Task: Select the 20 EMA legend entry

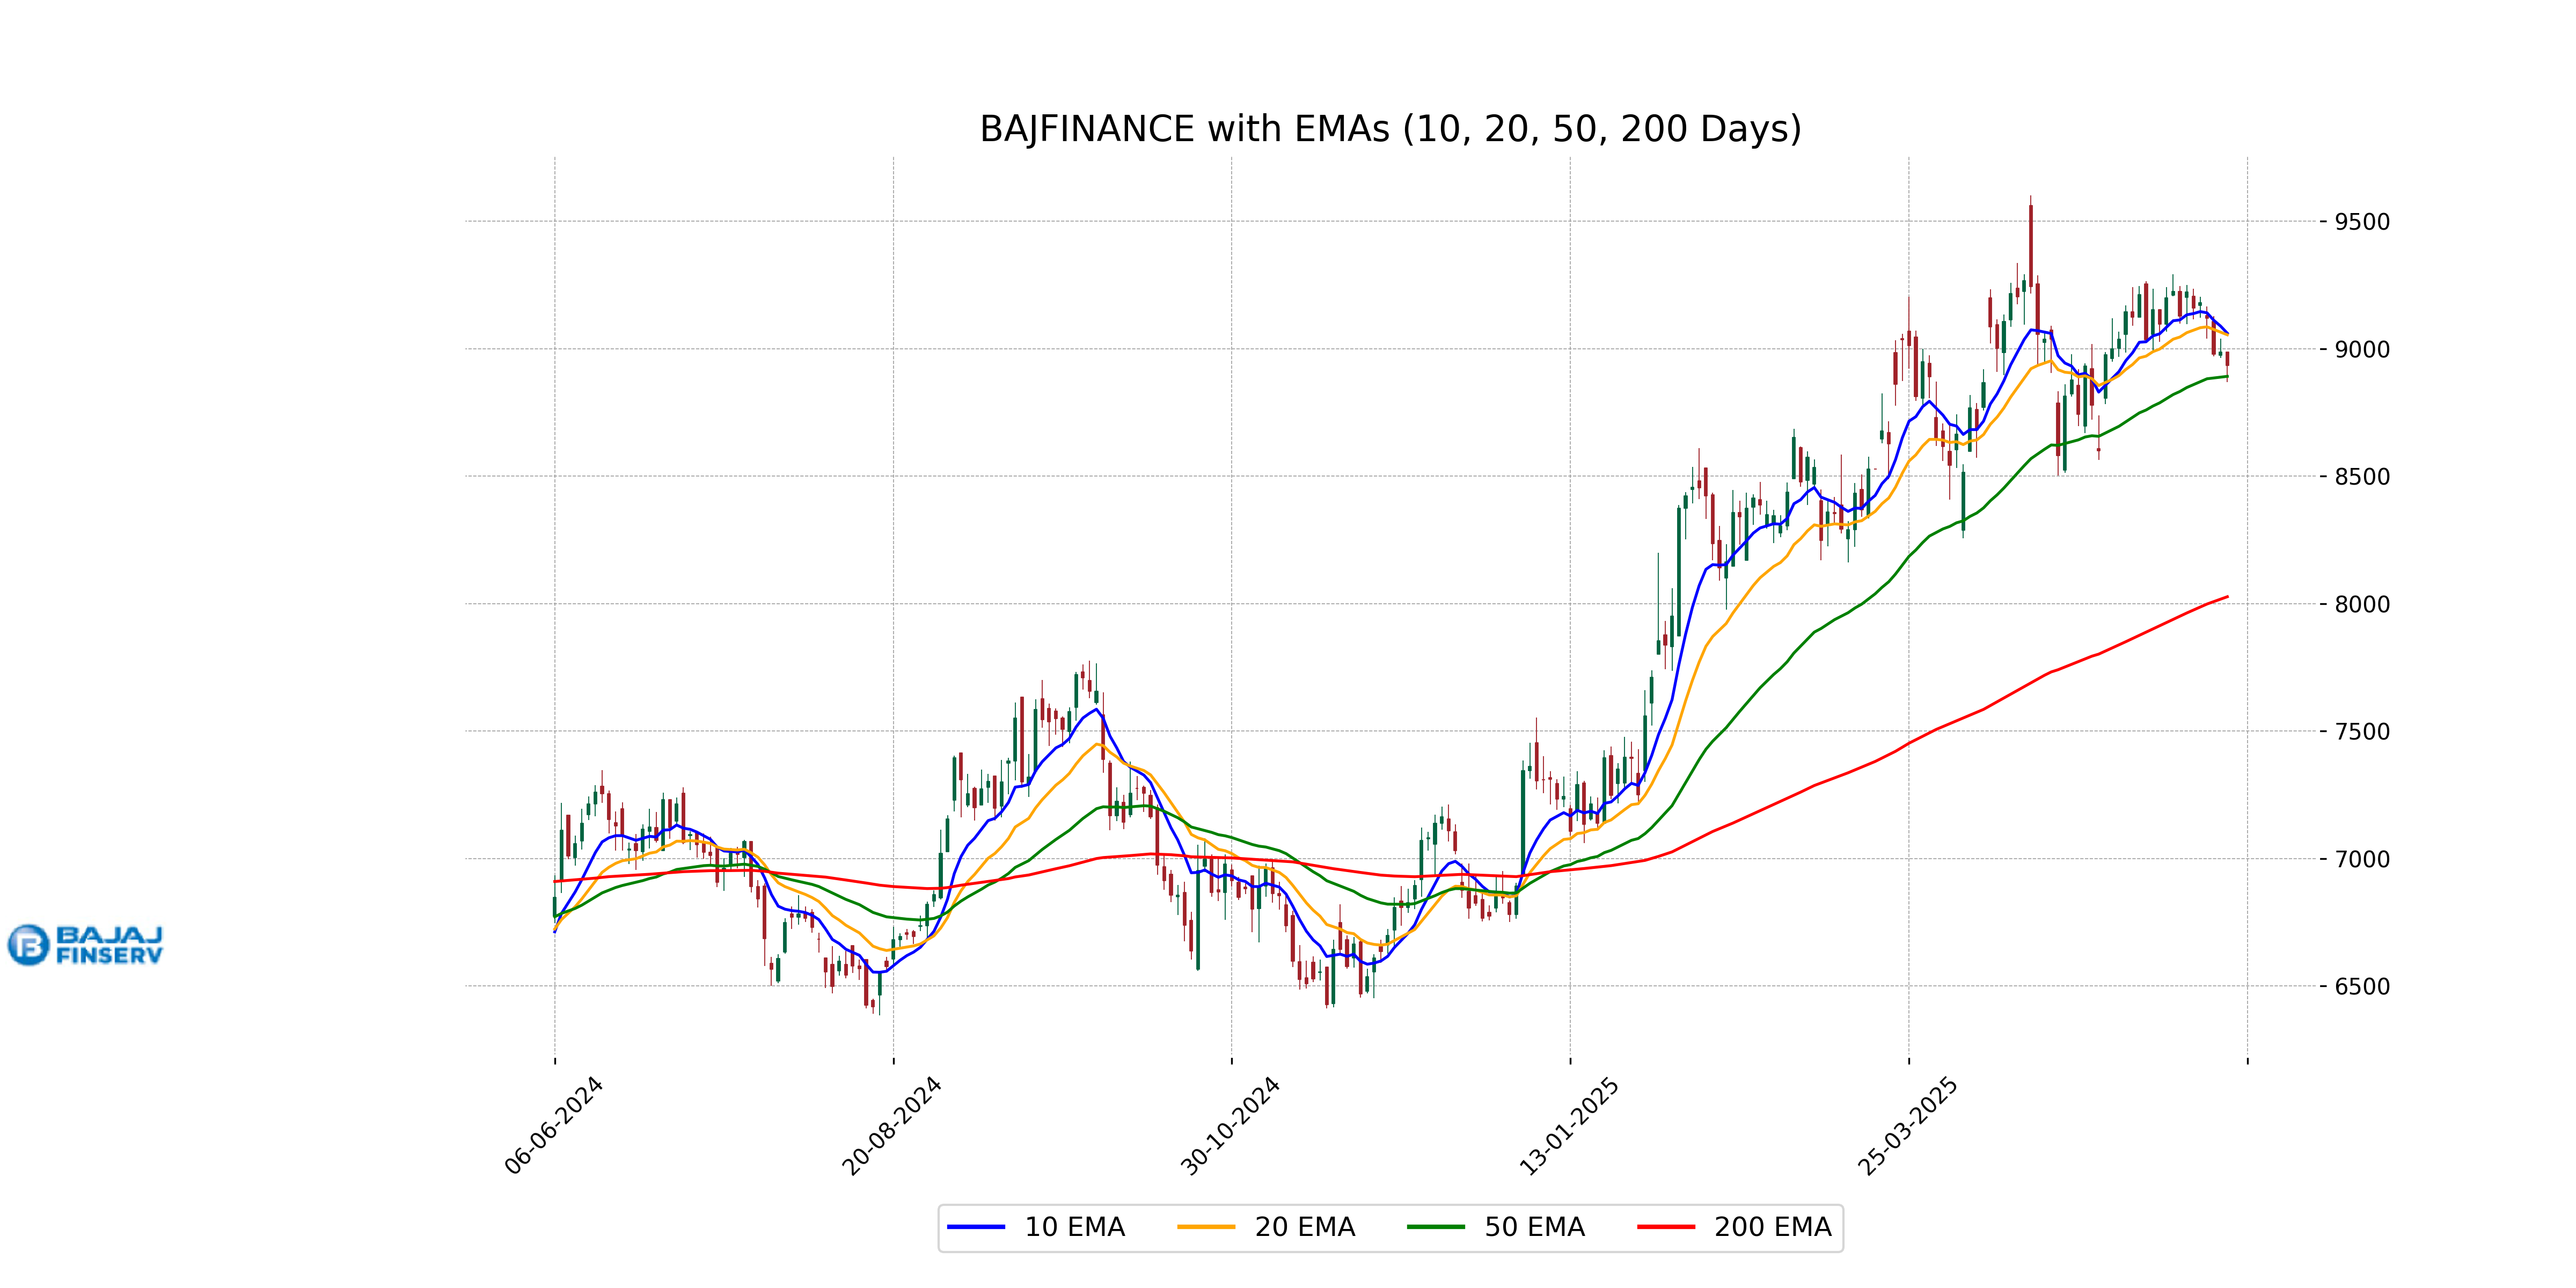Action: (1266, 1227)
